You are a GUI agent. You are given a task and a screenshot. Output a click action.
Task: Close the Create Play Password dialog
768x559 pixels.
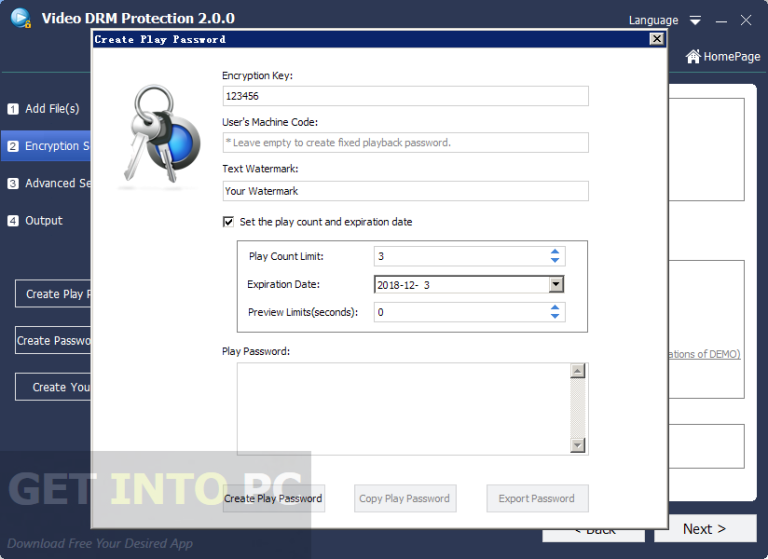(x=656, y=39)
